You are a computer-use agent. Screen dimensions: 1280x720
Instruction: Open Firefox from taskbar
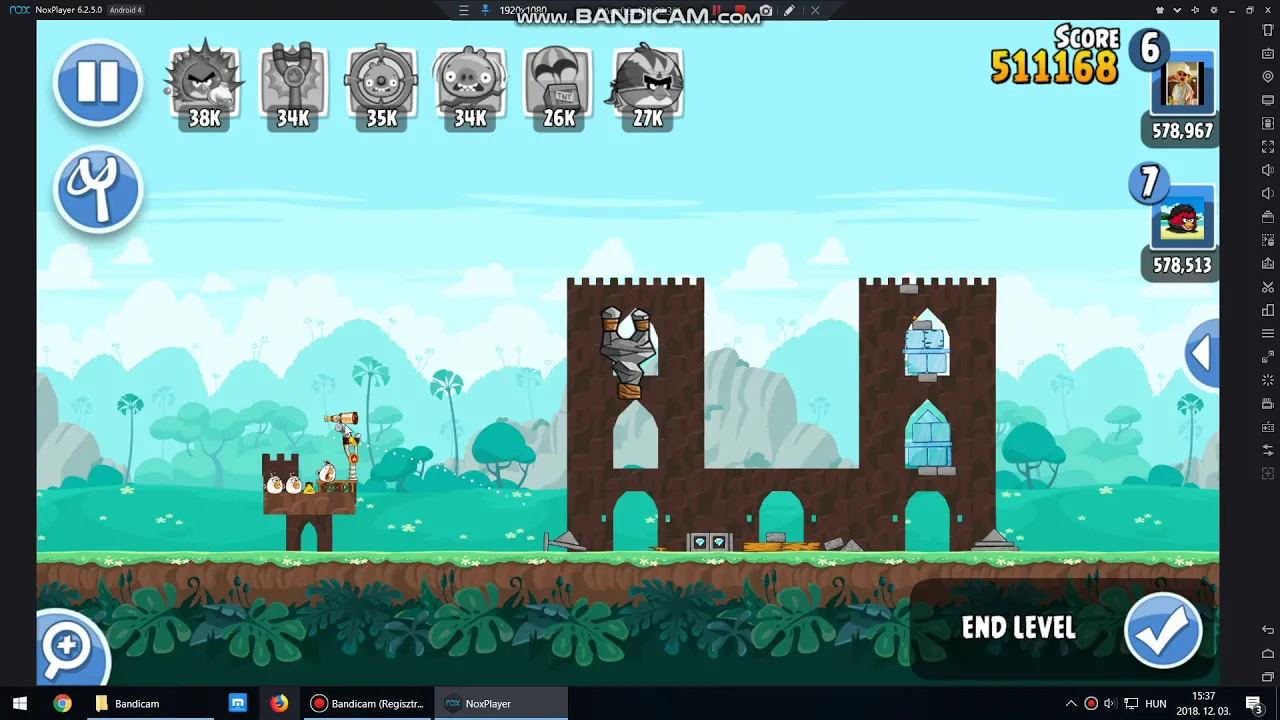(279, 704)
